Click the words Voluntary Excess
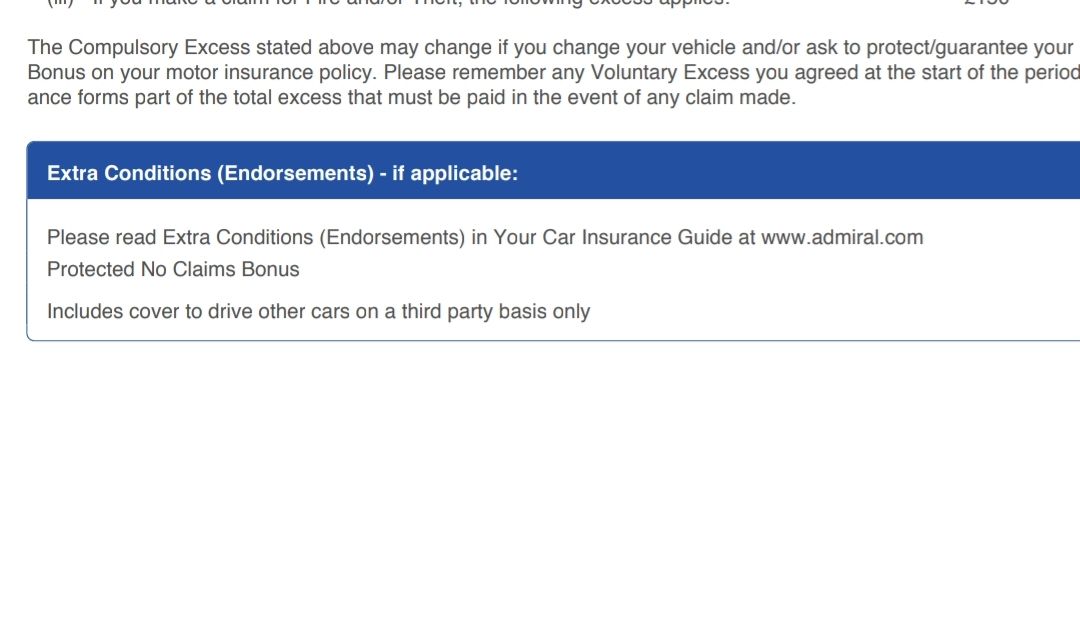 [x=669, y=72]
